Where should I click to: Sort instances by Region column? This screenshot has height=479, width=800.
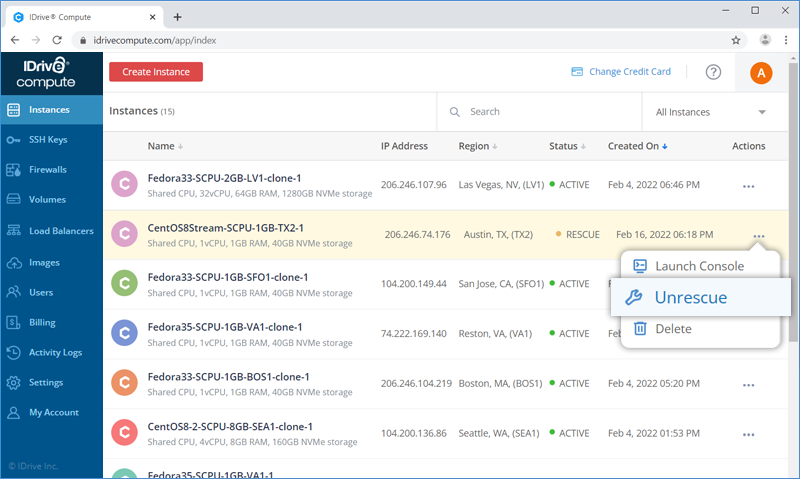(478, 146)
